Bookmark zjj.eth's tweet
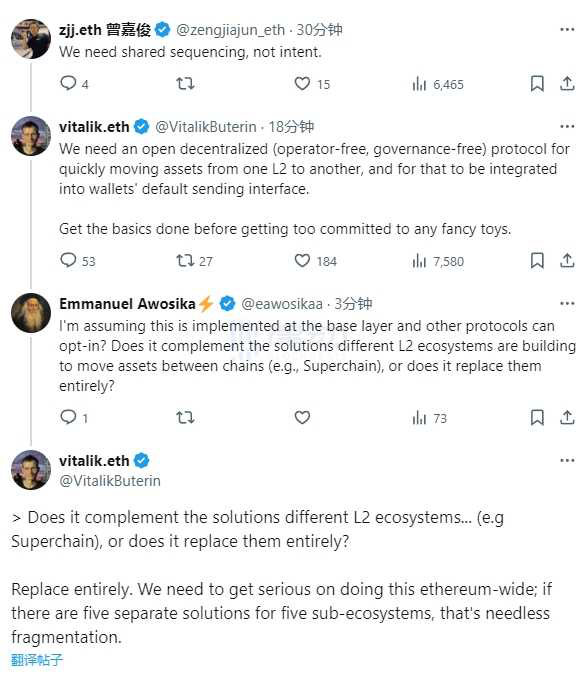Image resolution: width=579 pixels, height=681 pixels. point(537,83)
